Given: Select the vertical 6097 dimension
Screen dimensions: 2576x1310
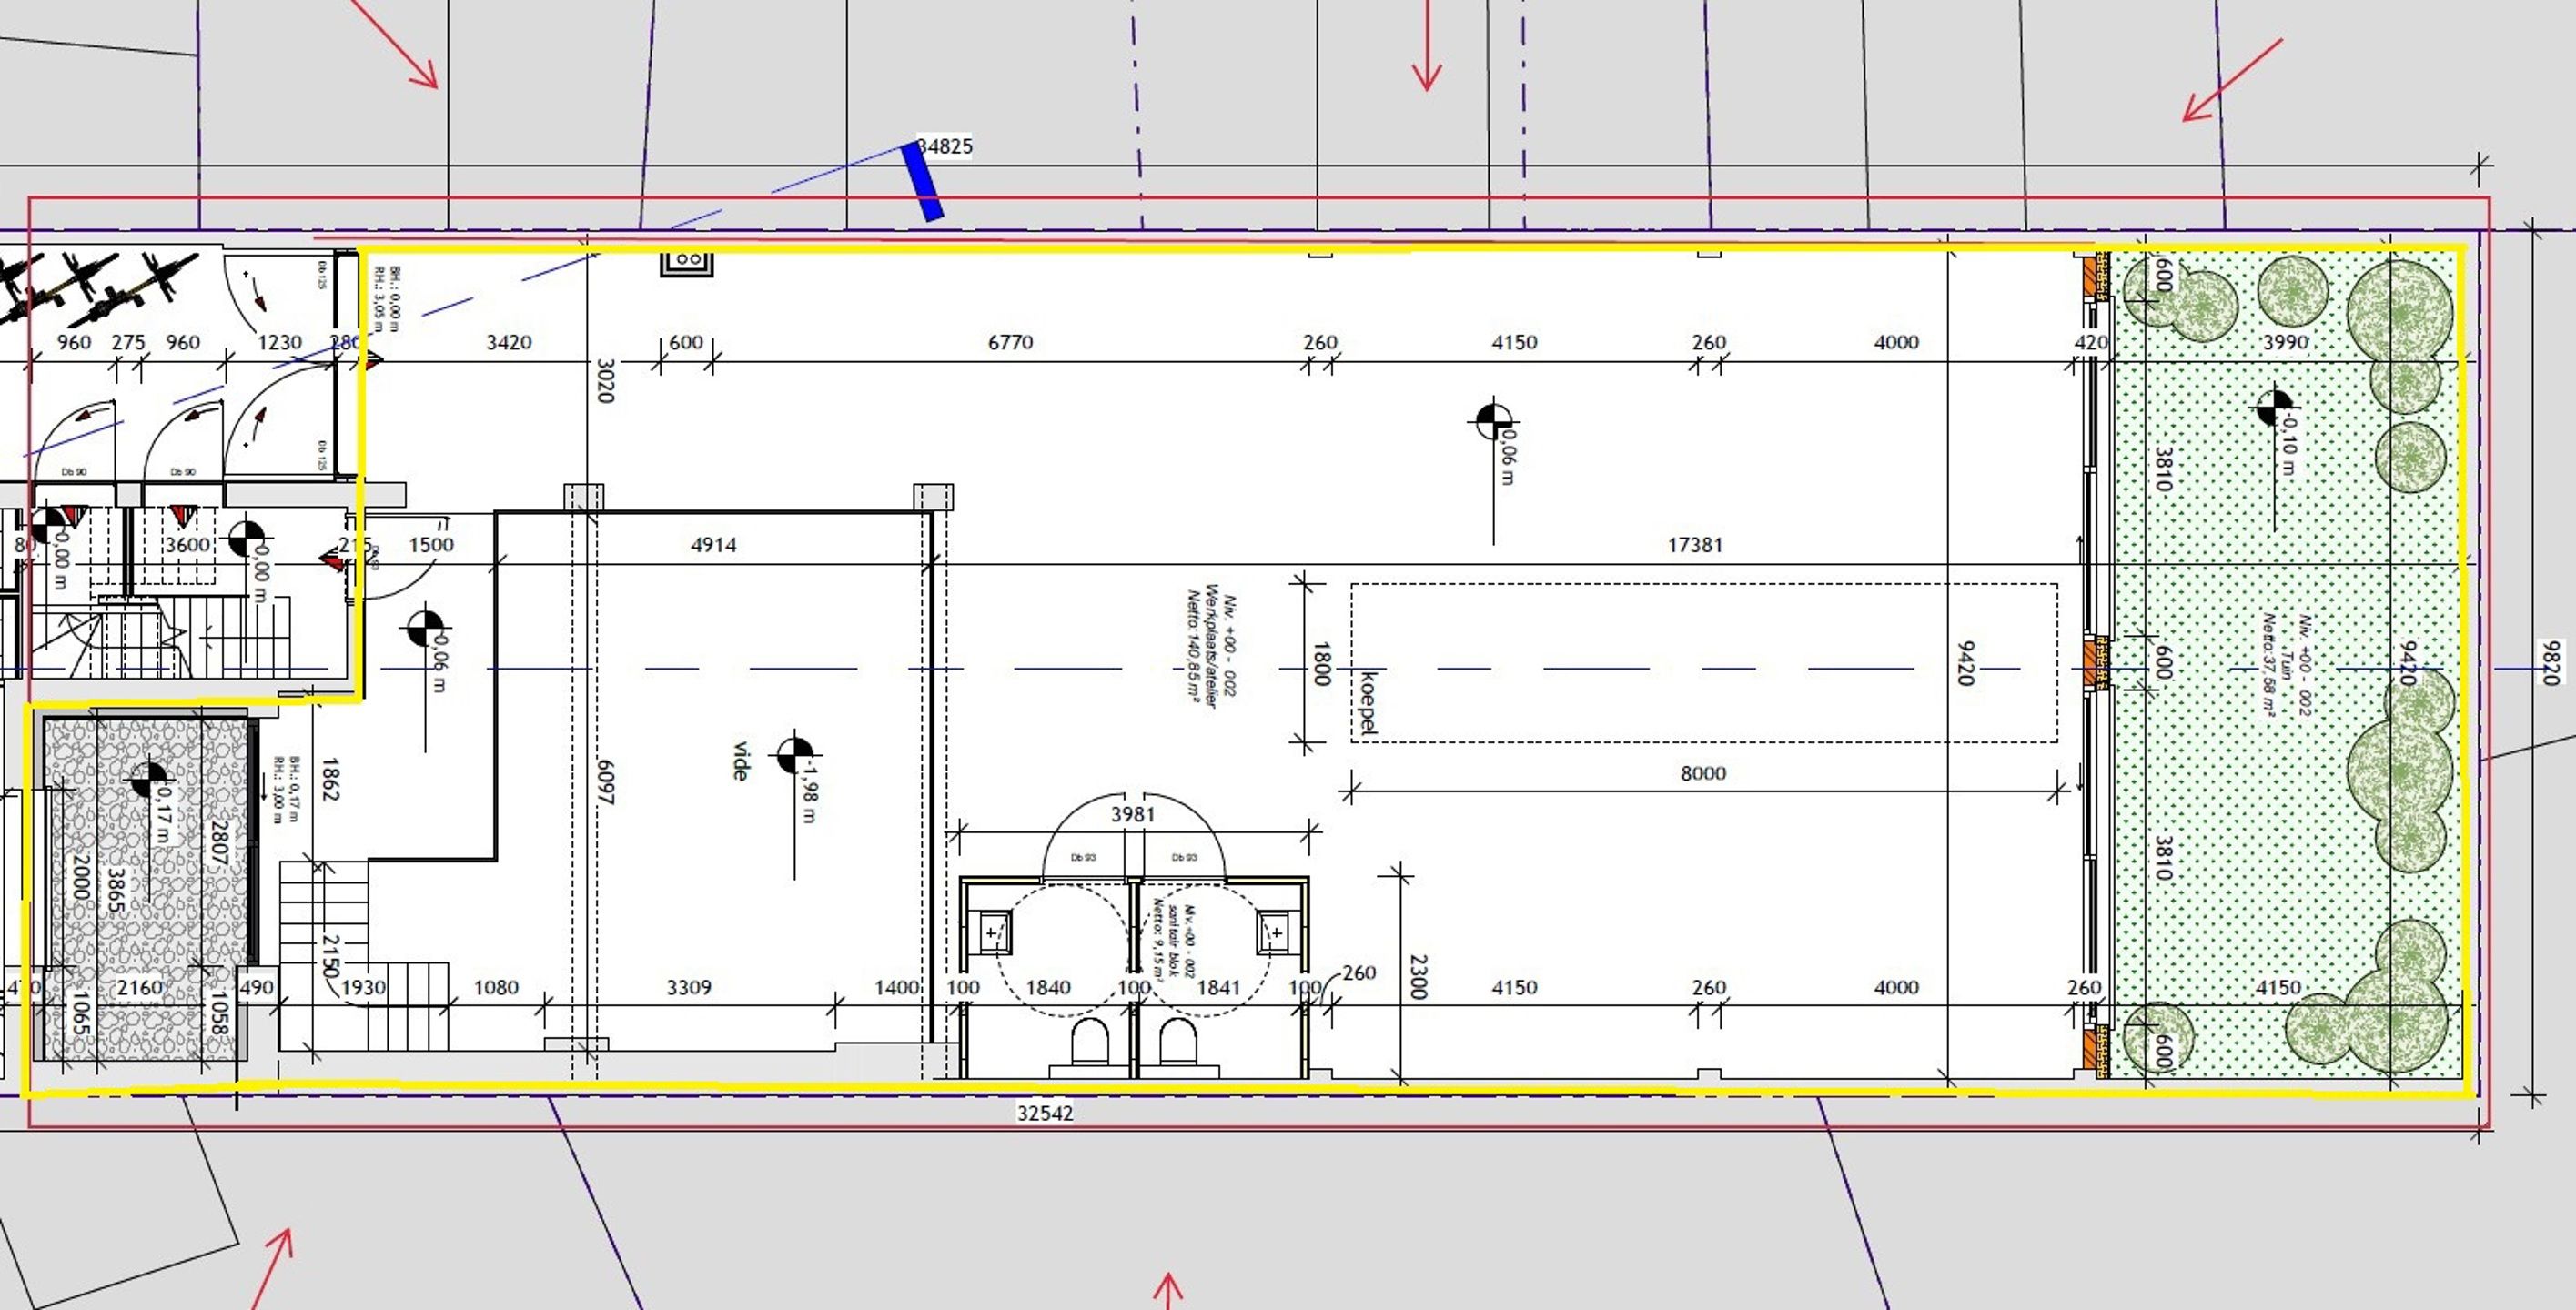Looking at the screenshot, I should 605,782.
